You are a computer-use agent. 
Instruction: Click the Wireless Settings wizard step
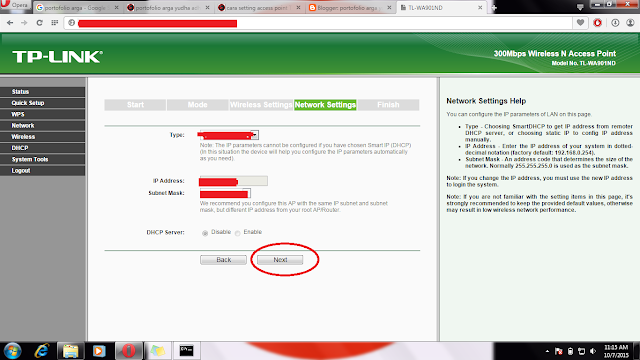coord(261,105)
